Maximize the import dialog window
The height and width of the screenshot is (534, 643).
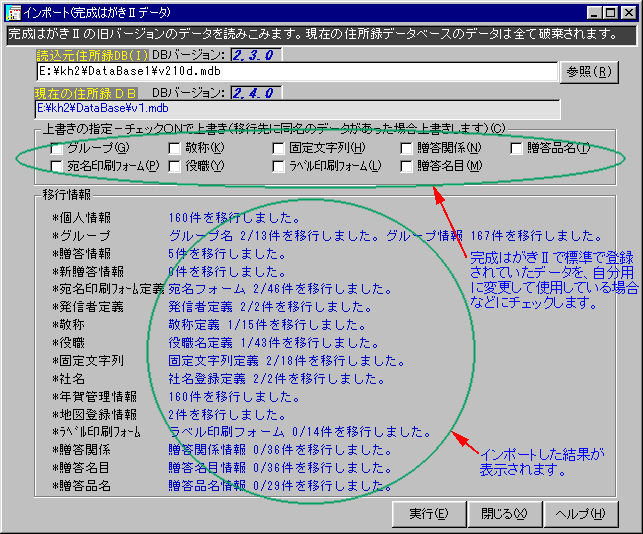(609, 11)
